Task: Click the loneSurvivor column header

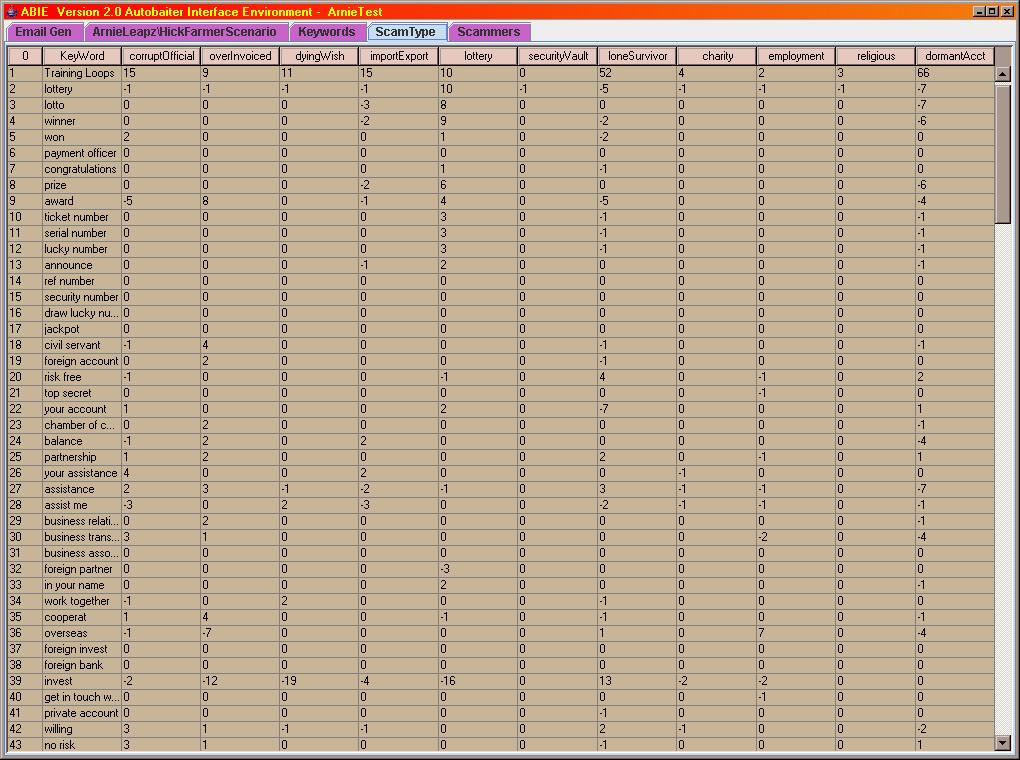Action: point(638,56)
